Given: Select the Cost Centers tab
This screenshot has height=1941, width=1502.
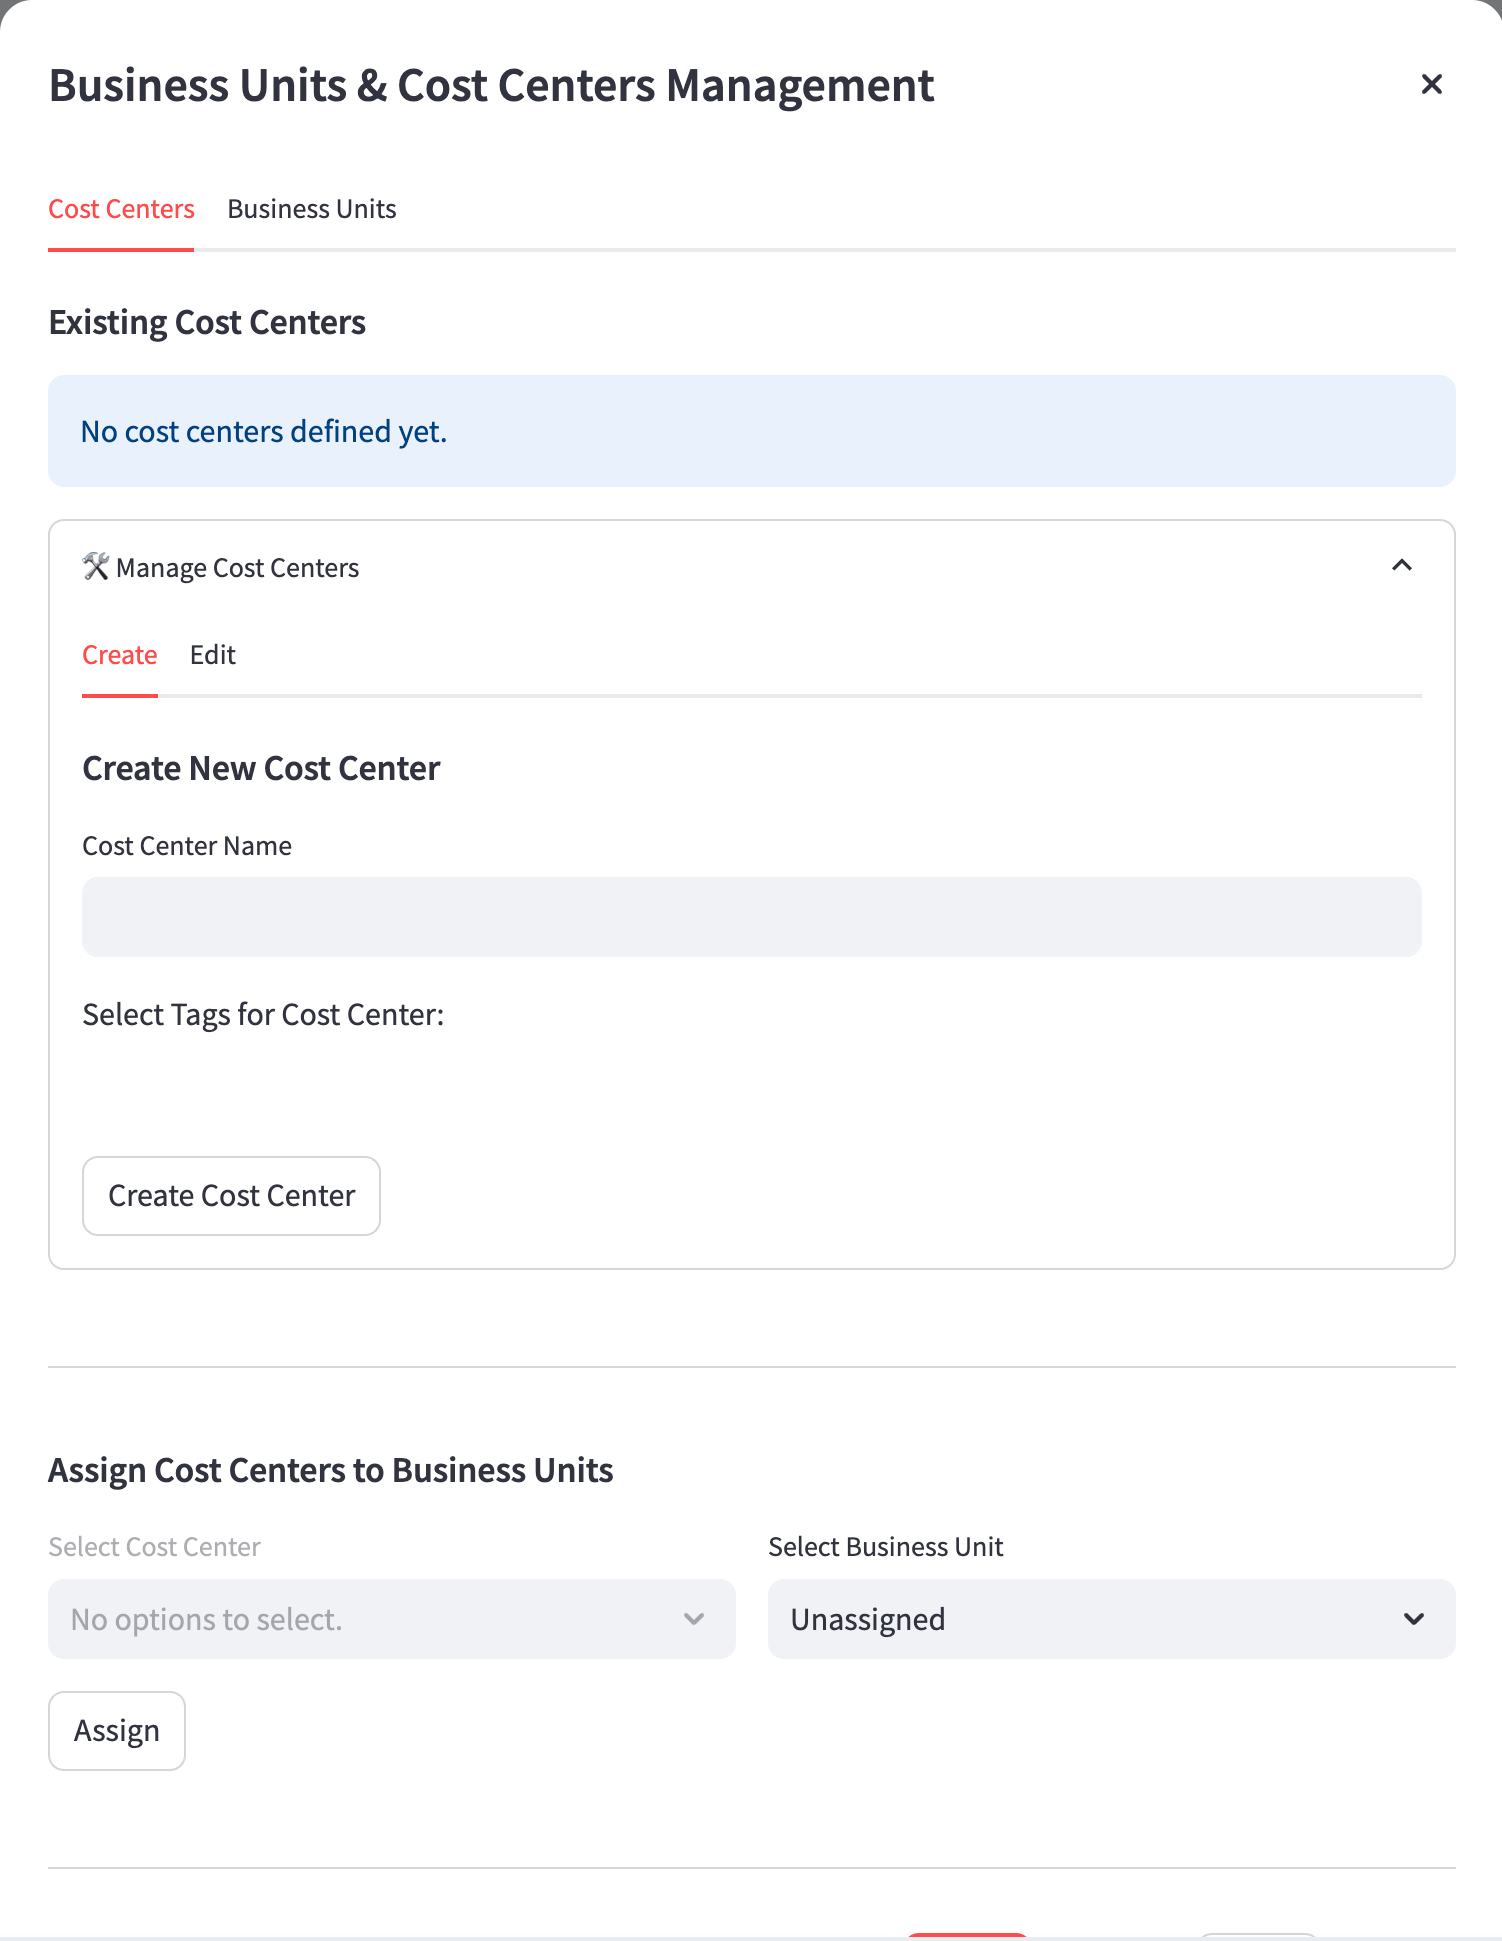Looking at the screenshot, I should pos(121,209).
